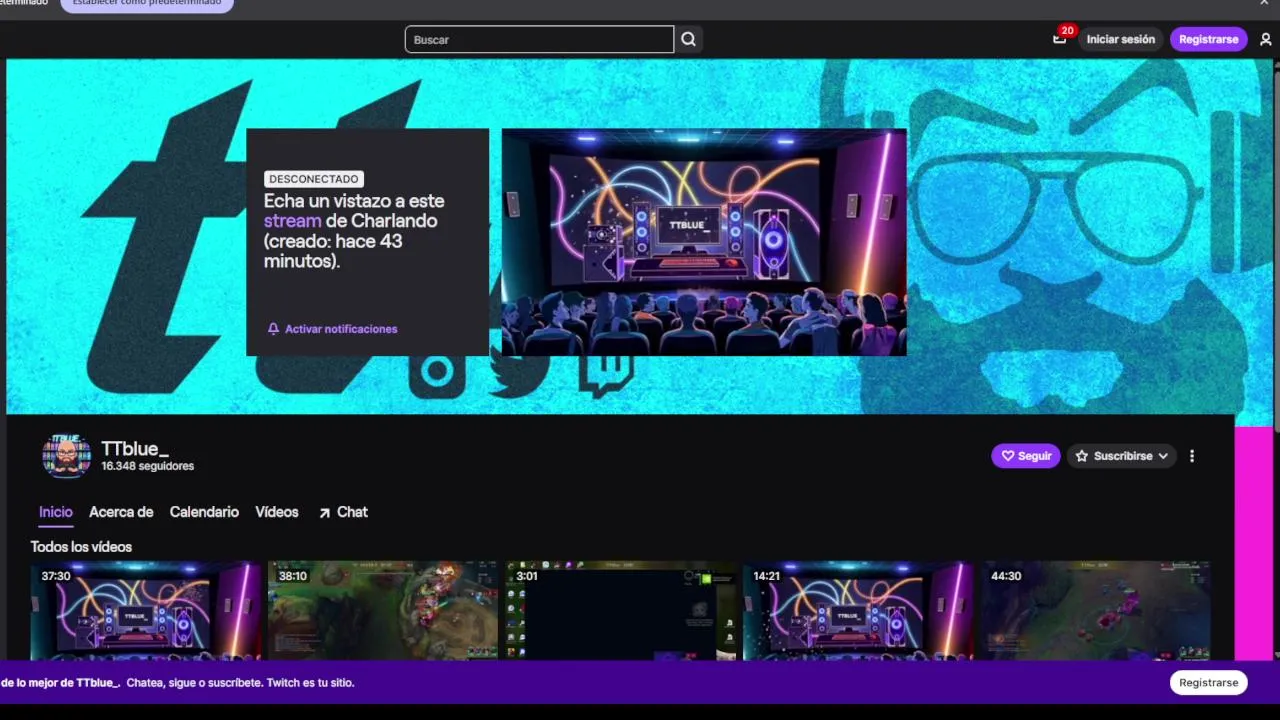Click Registrarse in the bottom purple banner
The height and width of the screenshot is (720, 1280).
click(x=1208, y=682)
